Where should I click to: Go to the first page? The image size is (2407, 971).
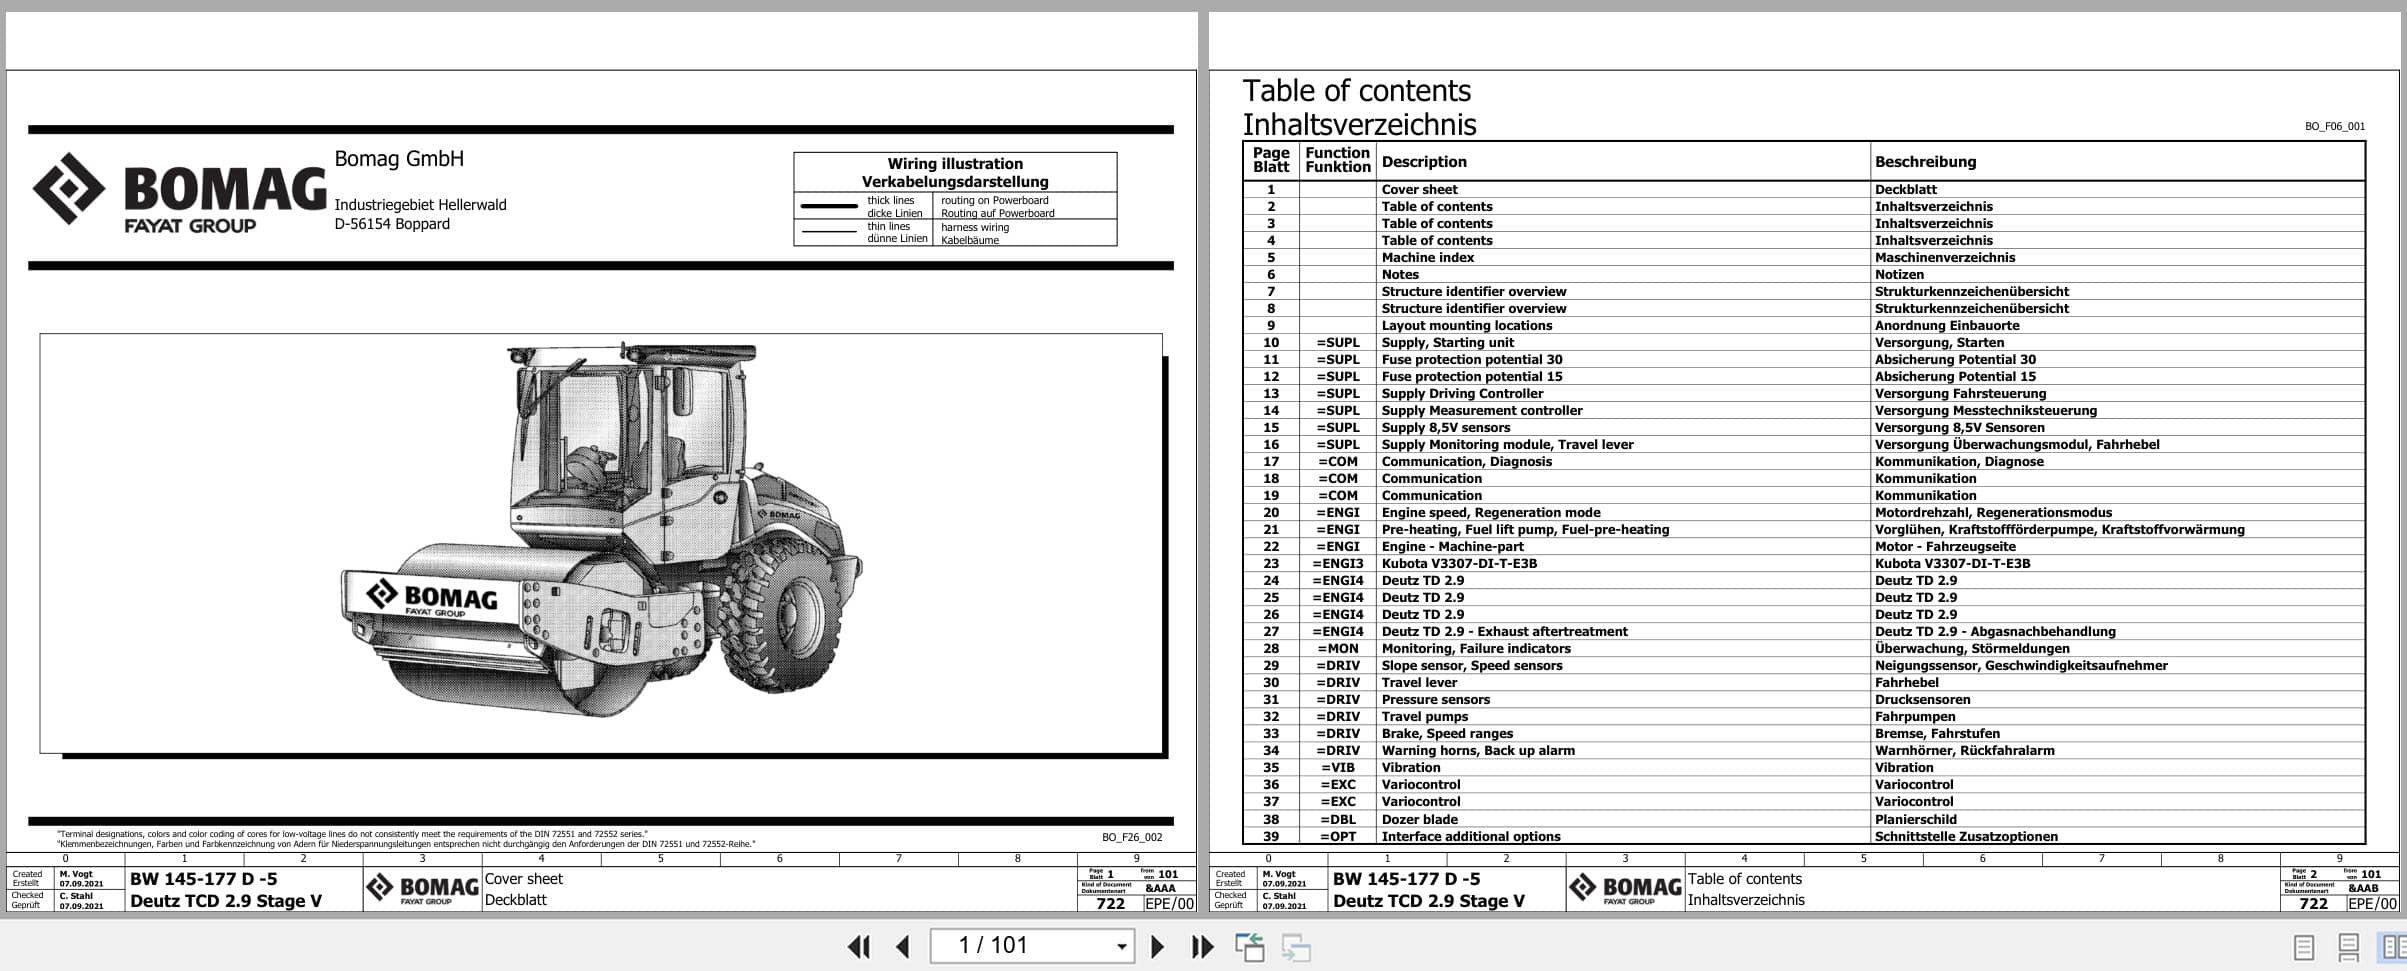click(x=858, y=946)
